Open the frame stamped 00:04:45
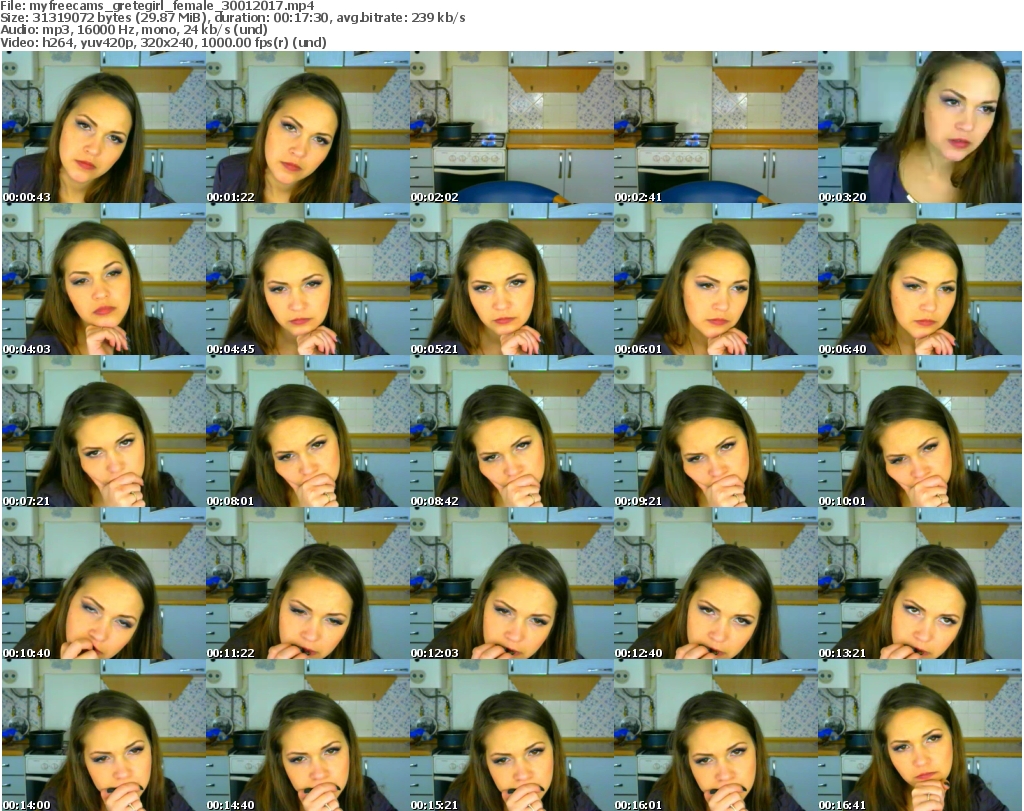The image size is (1024, 811). pos(308,279)
